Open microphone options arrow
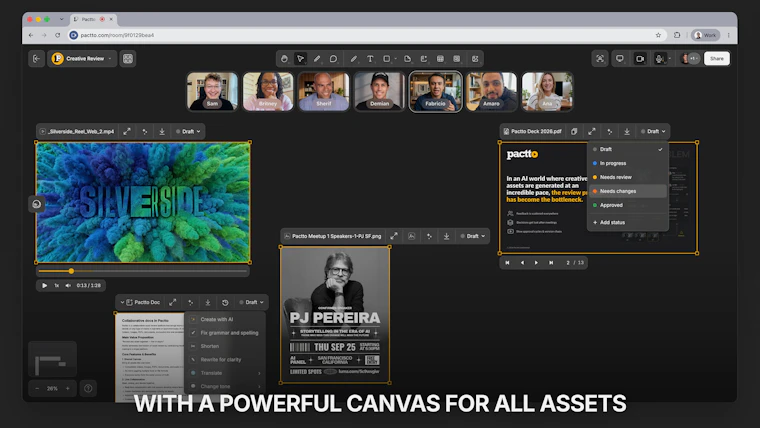This screenshot has height=428, width=760. [x=670, y=59]
